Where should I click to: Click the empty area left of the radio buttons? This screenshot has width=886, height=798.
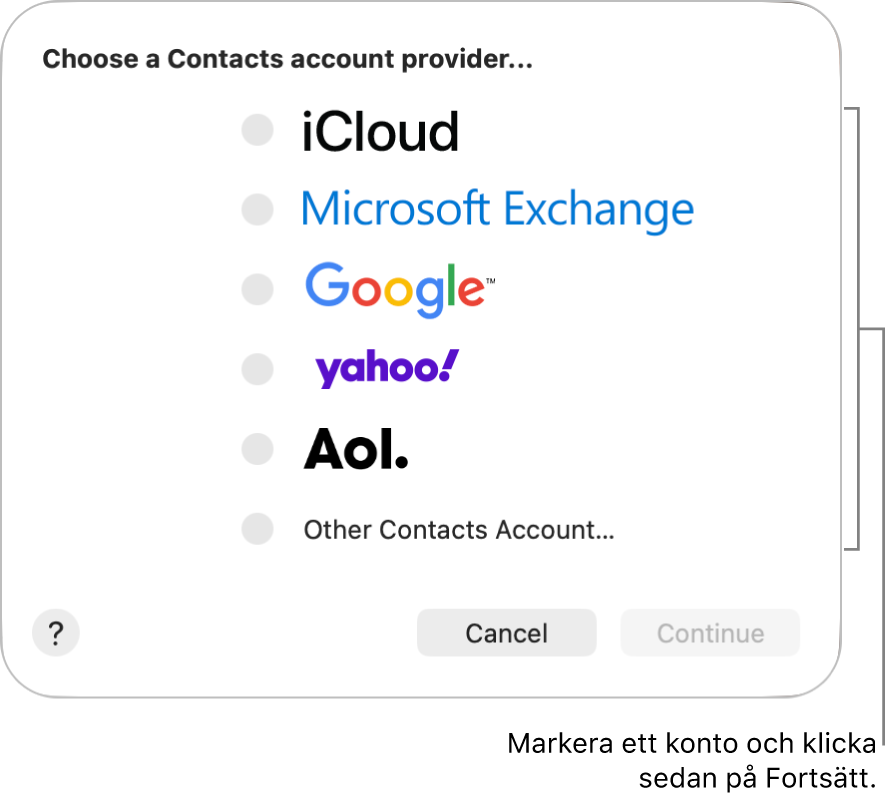(x=130, y=330)
